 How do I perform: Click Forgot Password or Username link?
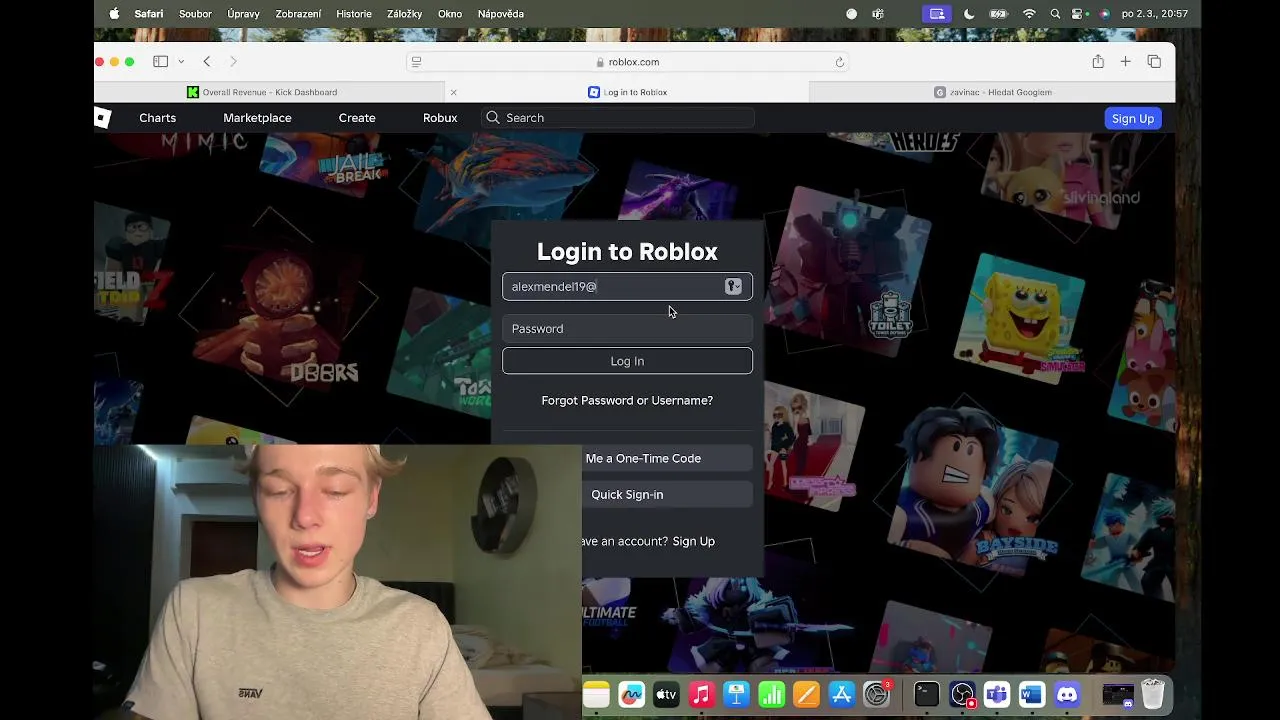tap(627, 400)
